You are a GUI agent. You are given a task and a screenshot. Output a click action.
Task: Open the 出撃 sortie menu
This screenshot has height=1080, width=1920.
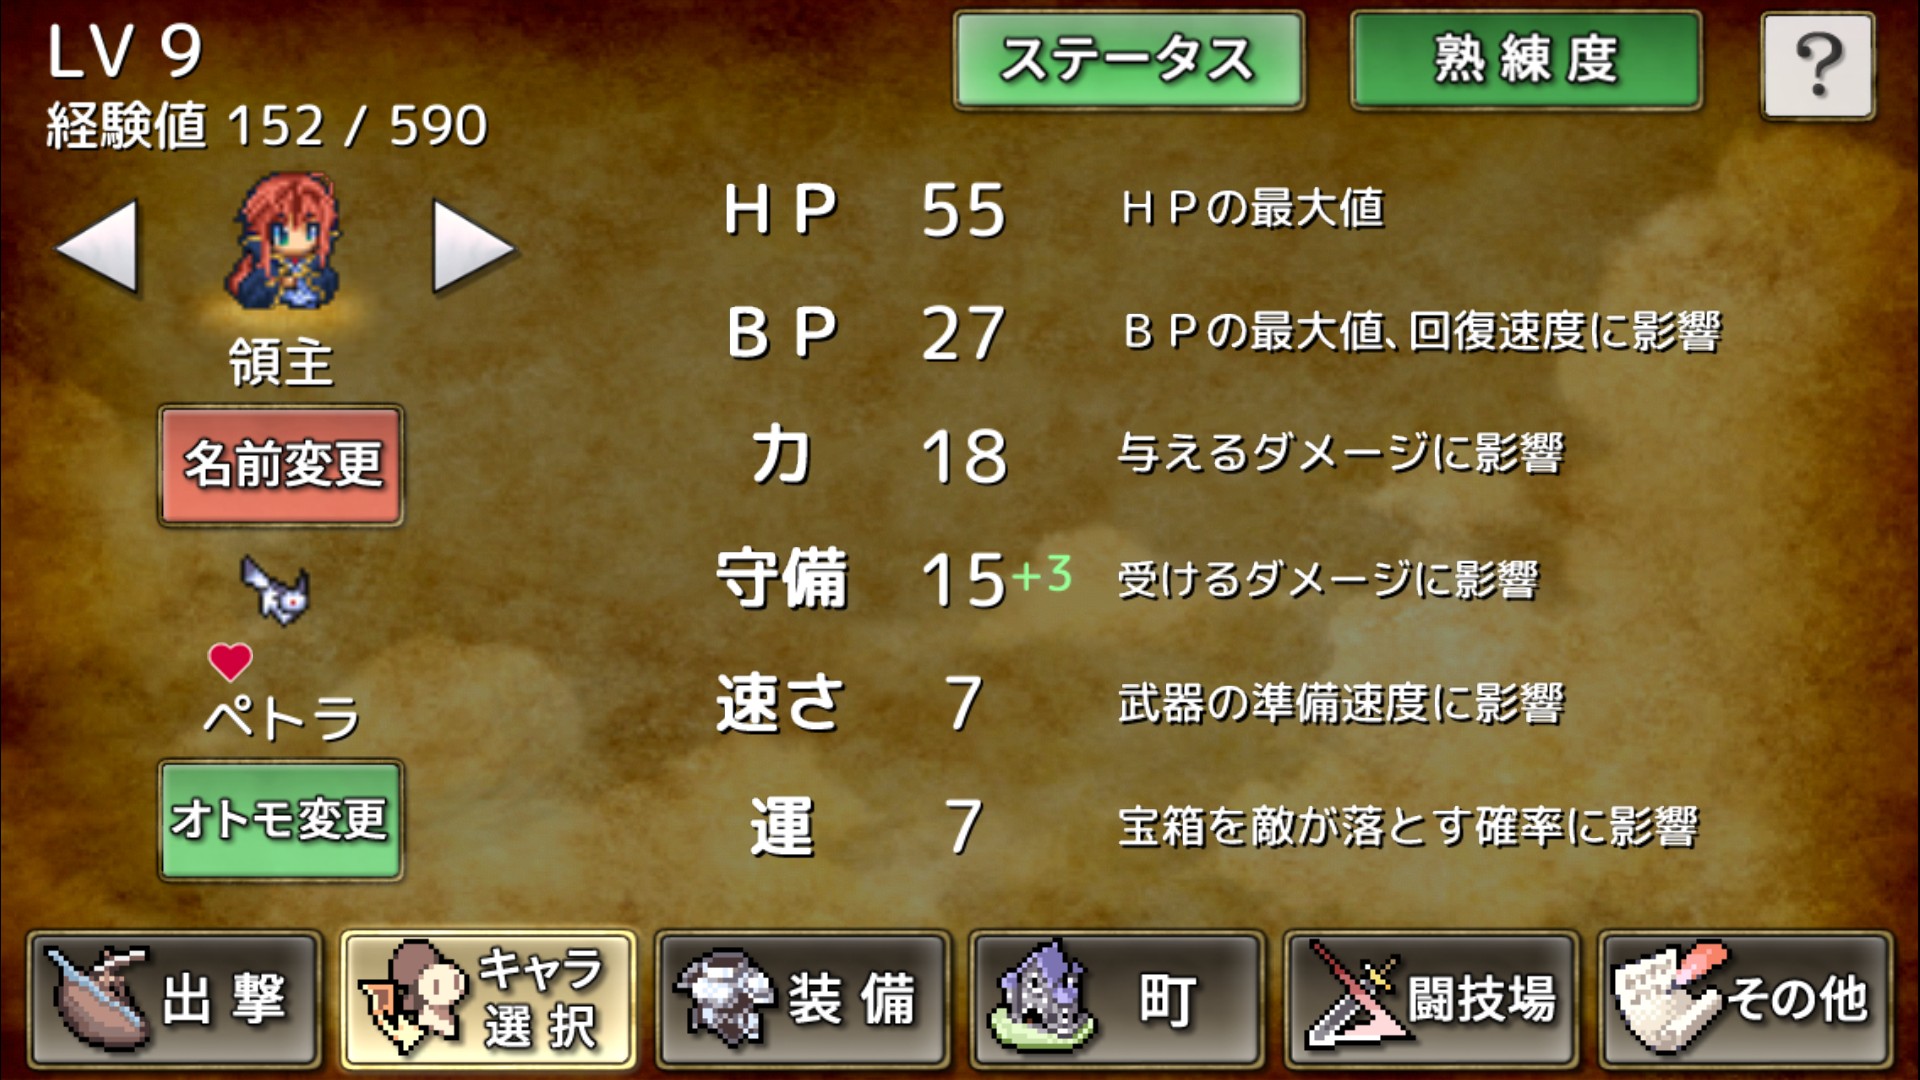tap(175, 999)
